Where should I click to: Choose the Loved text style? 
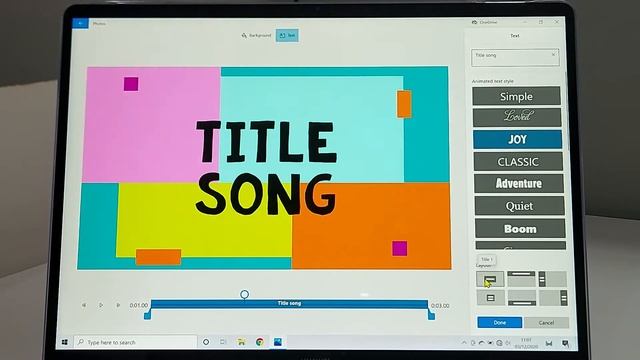coord(517,117)
